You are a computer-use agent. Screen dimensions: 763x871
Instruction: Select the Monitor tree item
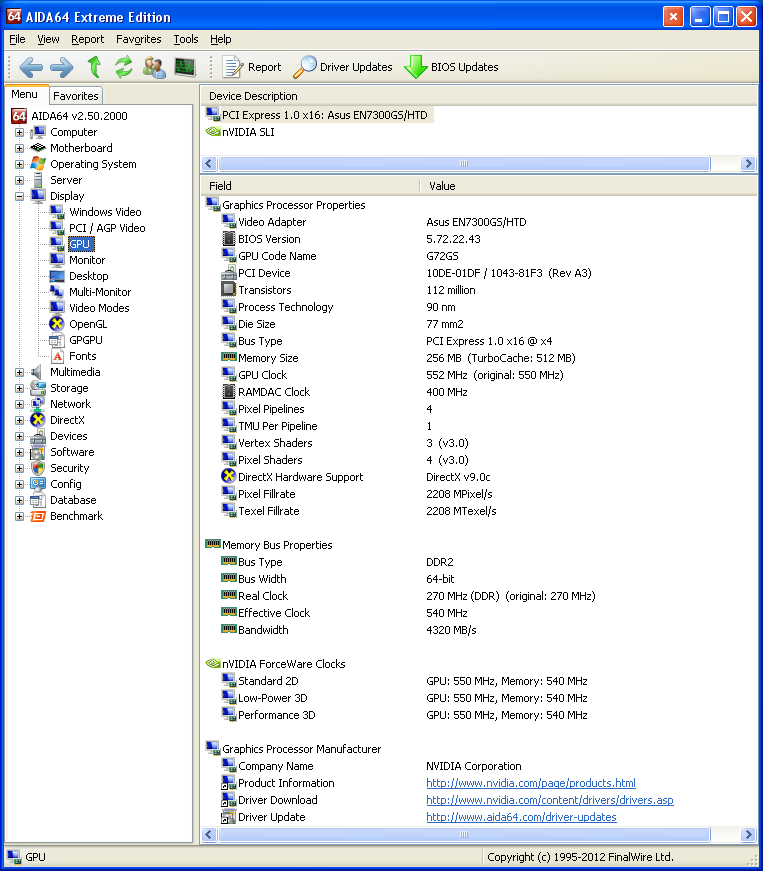click(87, 260)
